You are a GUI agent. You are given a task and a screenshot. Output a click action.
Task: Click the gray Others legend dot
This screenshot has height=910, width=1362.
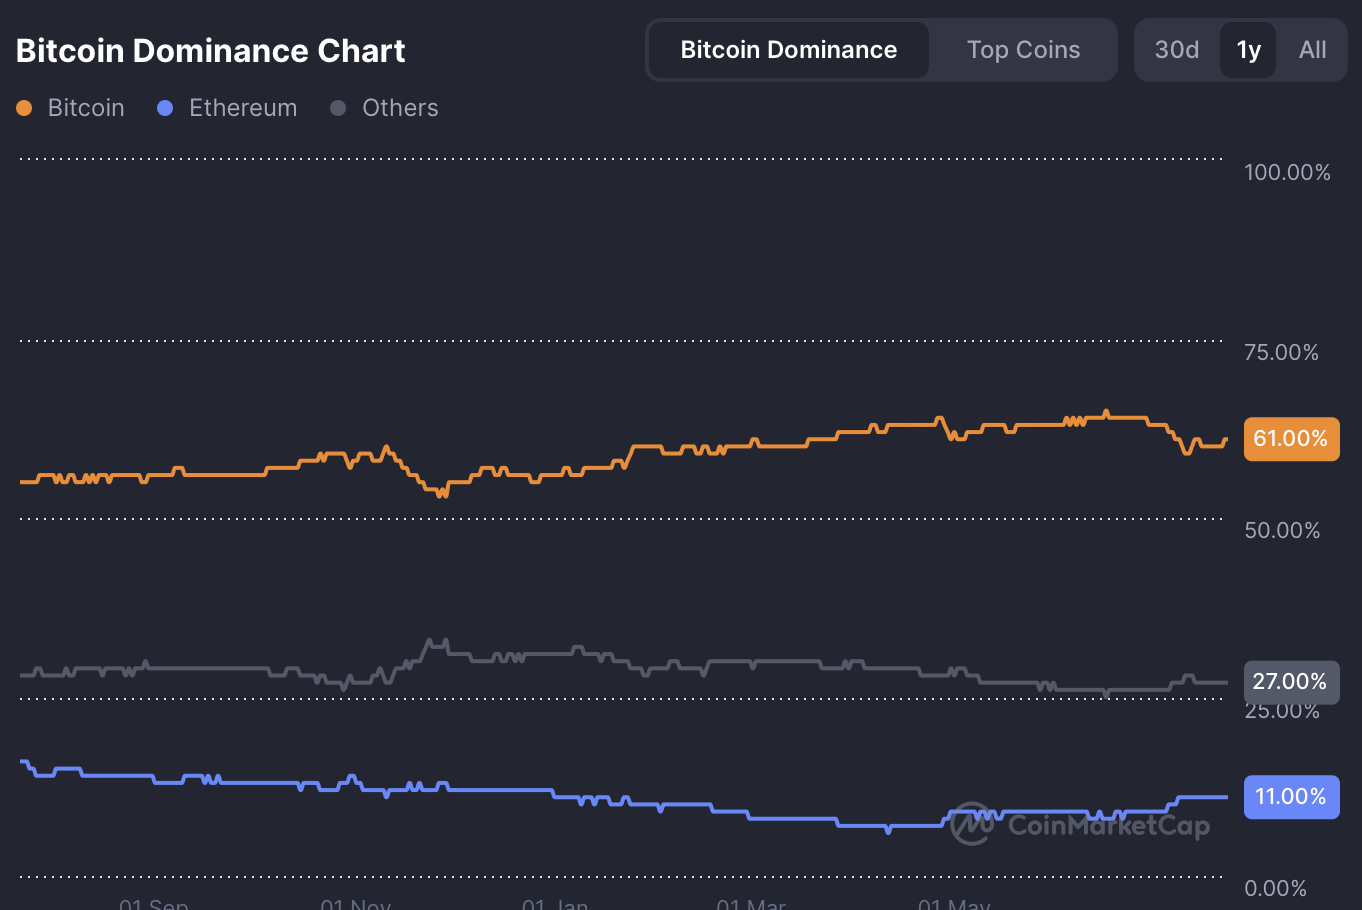tap(338, 108)
